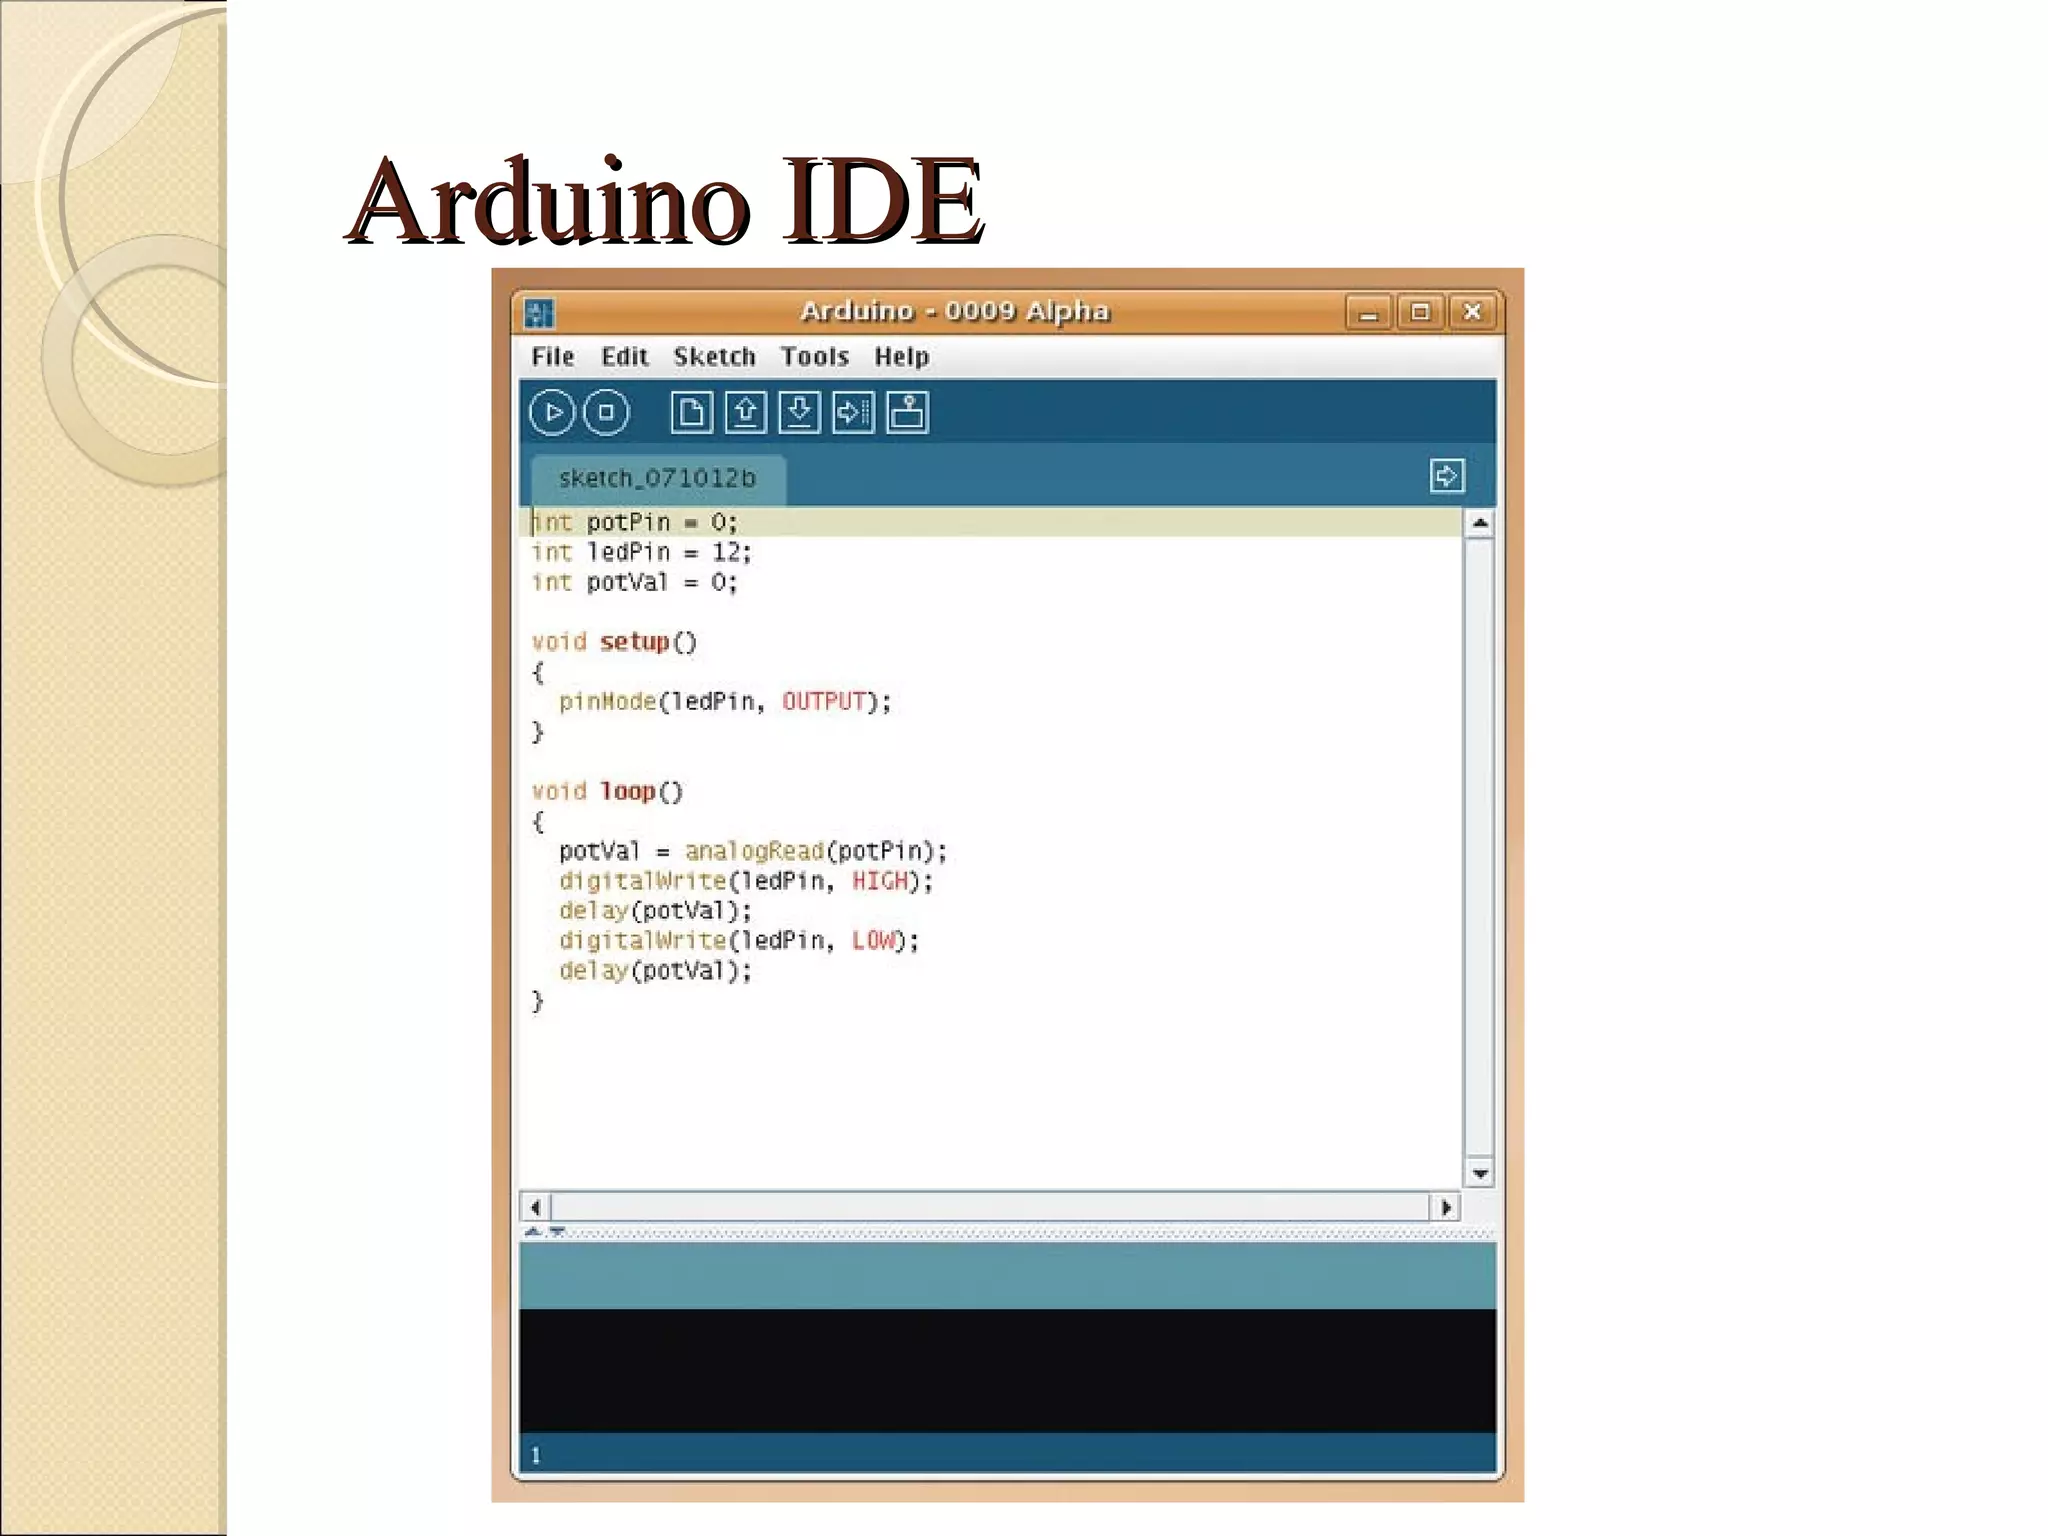Click the line 'int ledPin = 12;'

pos(641,552)
